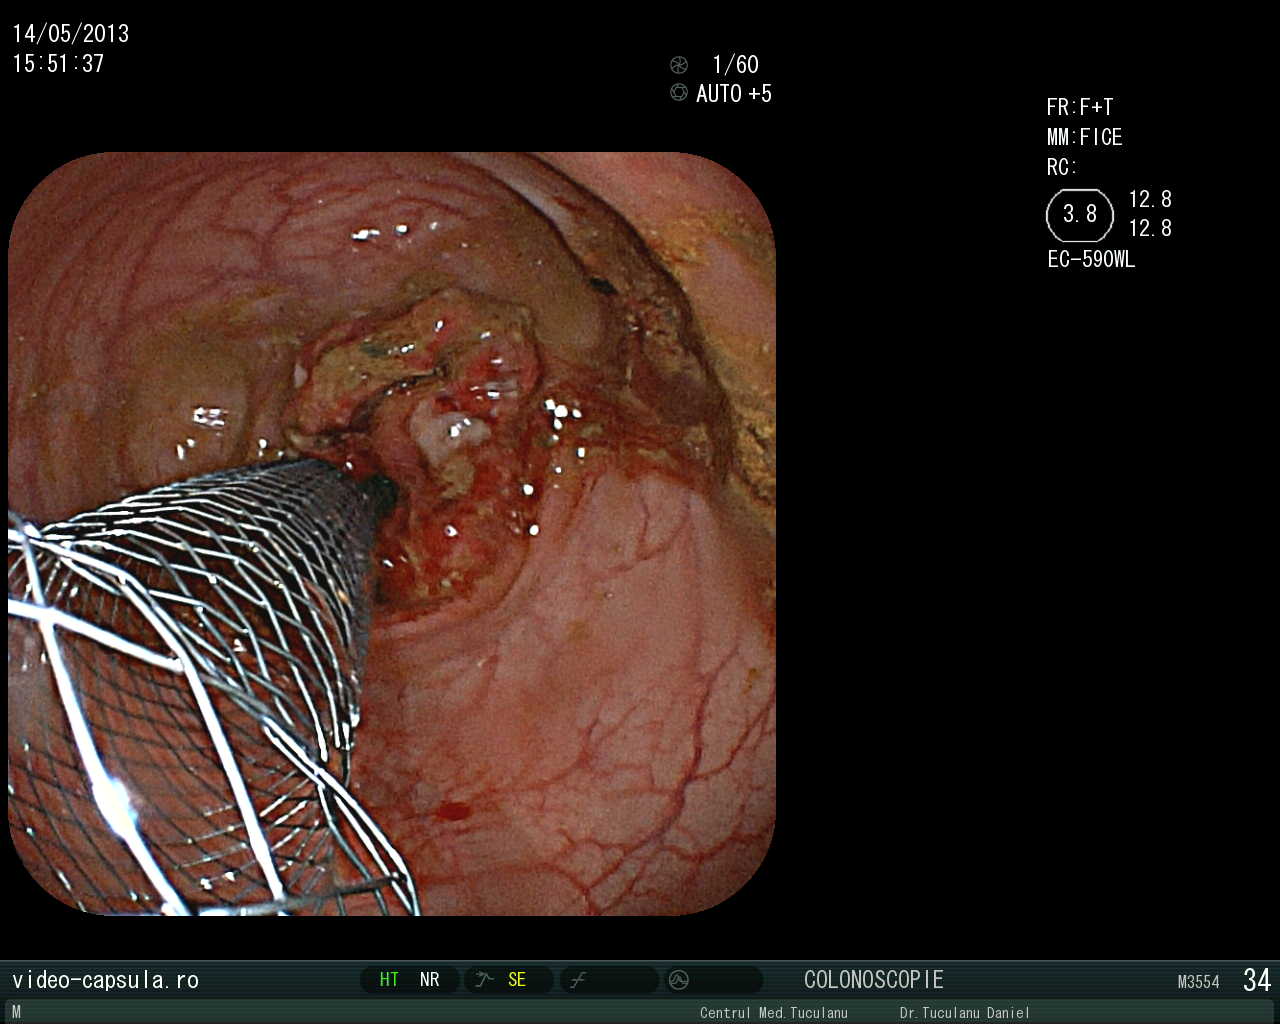Click the COLONOSCOPIE procedure label
Image resolution: width=1280 pixels, height=1024 pixels.
click(874, 980)
